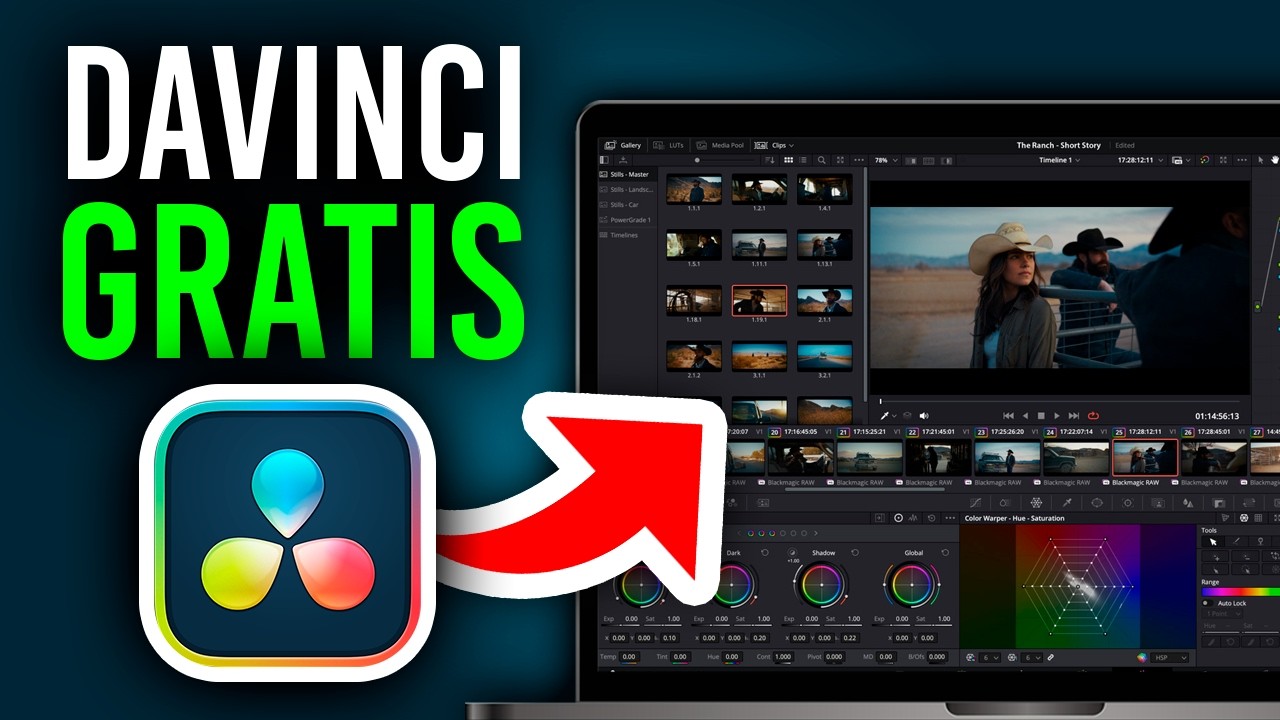Switch gallery to thumbnail grid view
The width and height of the screenshot is (1280, 720).
[x=788, y=160]
